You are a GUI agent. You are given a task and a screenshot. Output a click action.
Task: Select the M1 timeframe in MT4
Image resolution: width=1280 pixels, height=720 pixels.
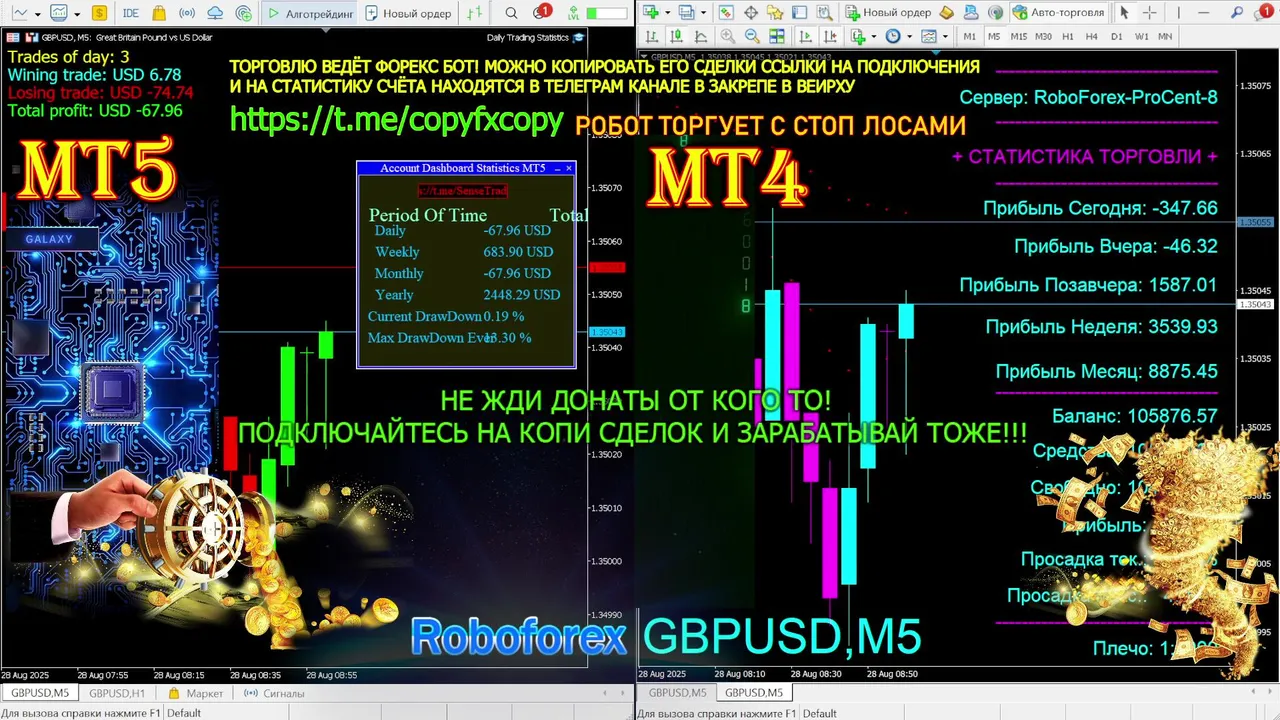[x=969, y=36]
